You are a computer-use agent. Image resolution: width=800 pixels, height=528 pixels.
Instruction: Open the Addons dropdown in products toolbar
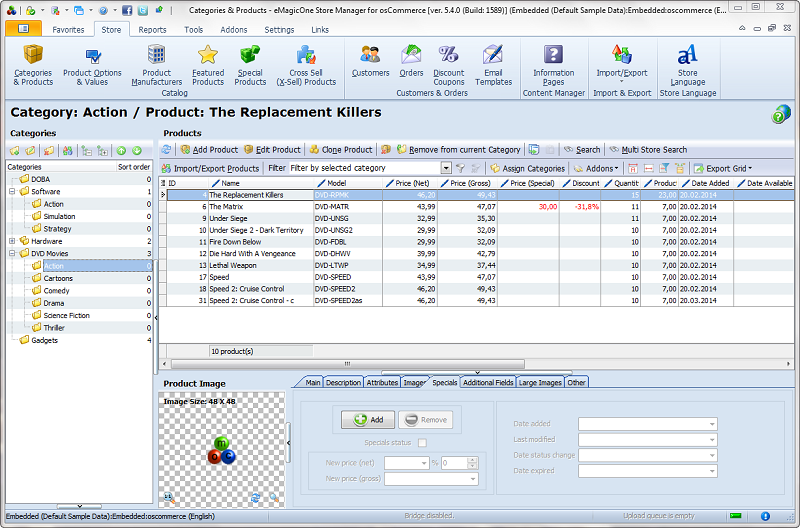click(595, 168)
